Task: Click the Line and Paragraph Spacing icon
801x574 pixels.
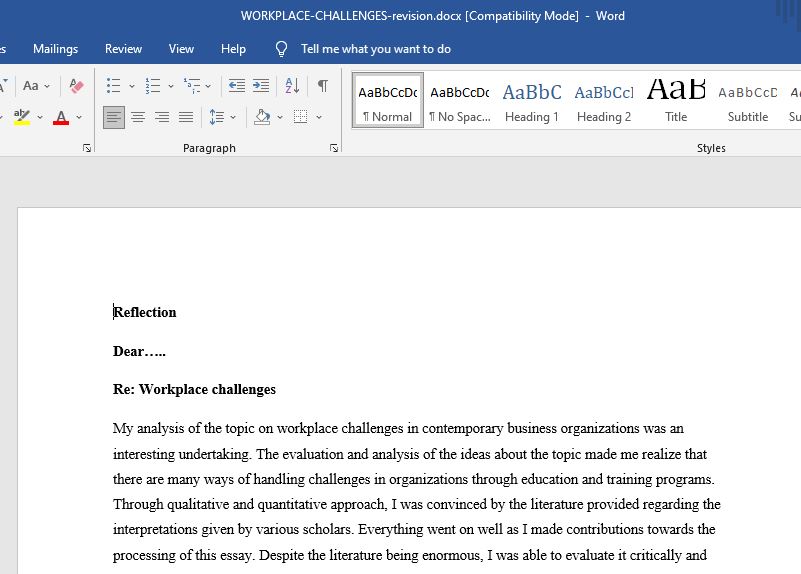Action: 217,117
